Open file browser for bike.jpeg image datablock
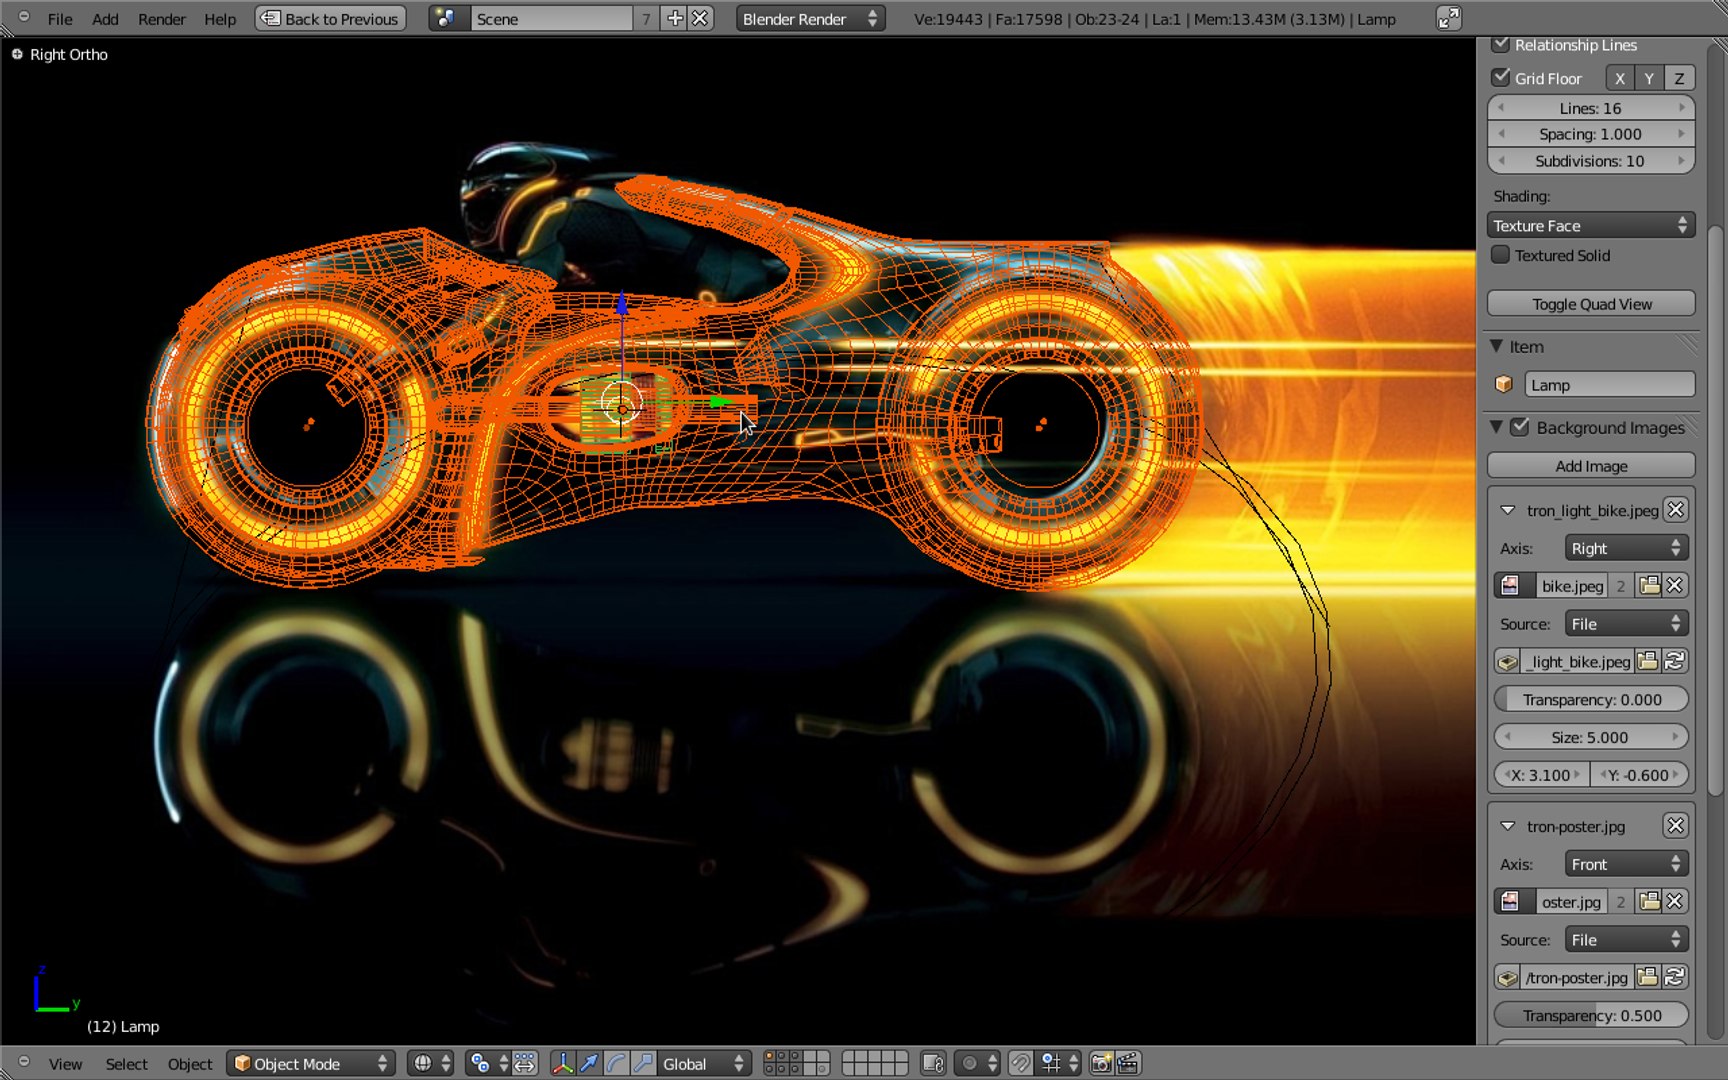This screenshot has height=1080, width=1728. click(1650, 586)
